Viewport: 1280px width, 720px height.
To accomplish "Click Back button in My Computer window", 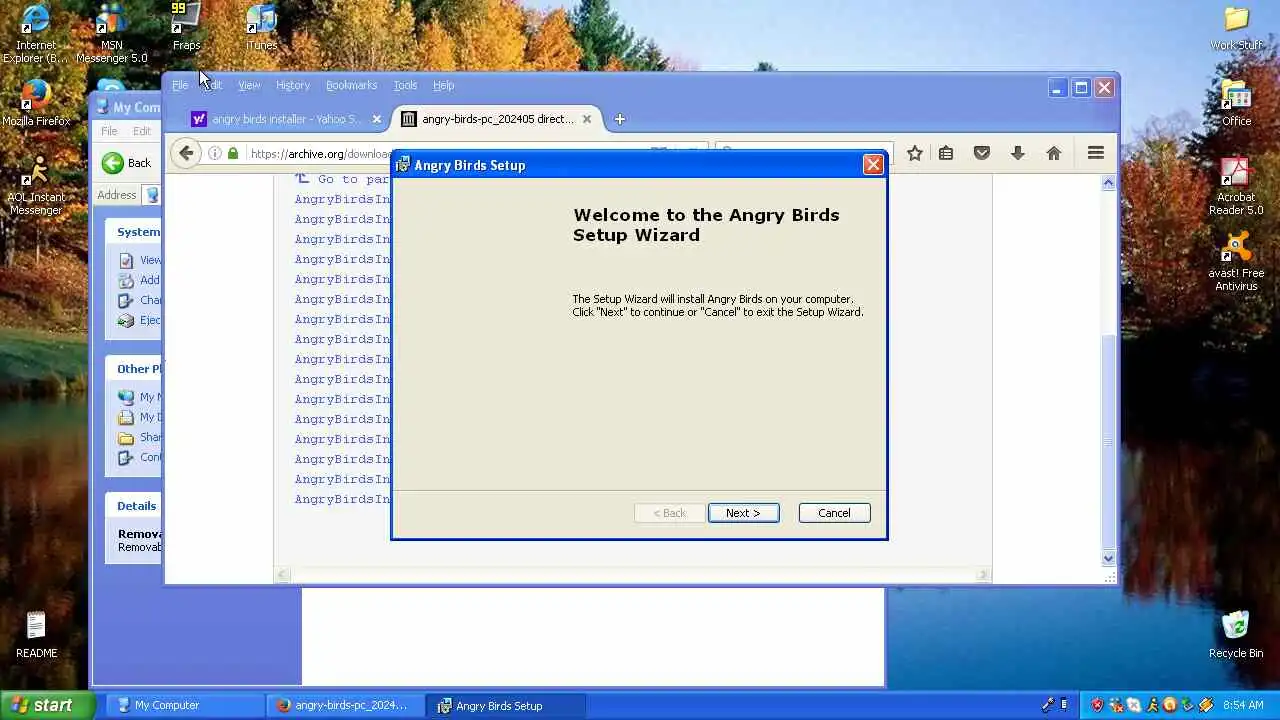I will coord(127,163).
